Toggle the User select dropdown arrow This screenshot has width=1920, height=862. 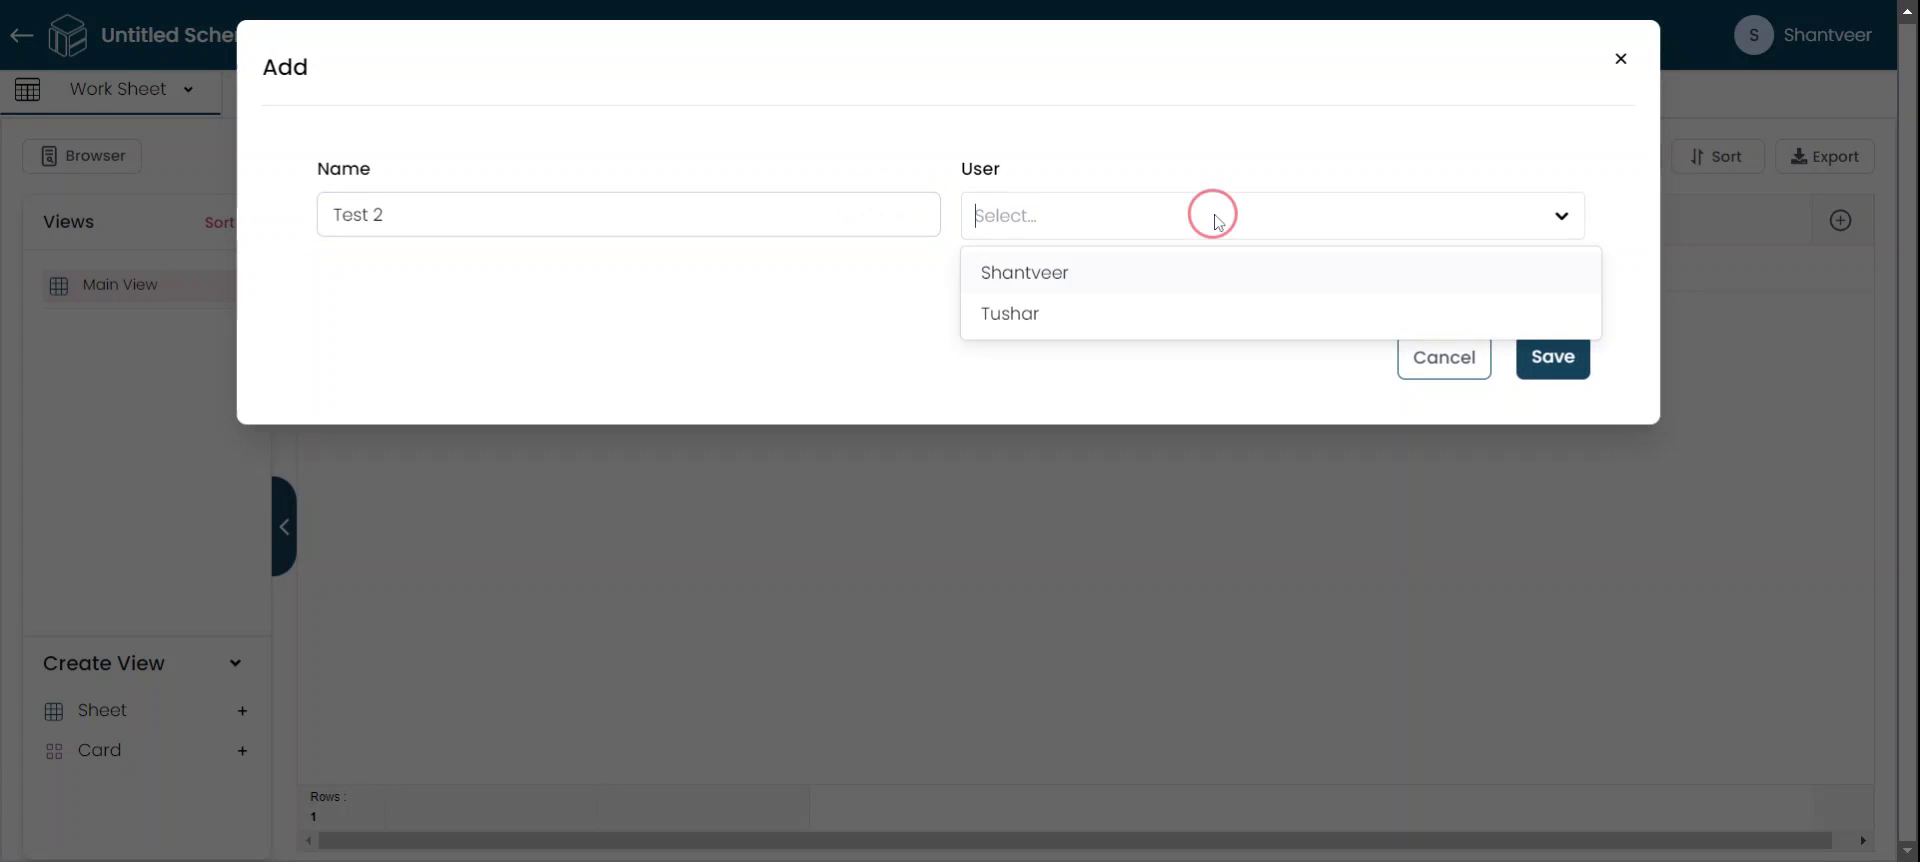point(1561,216)
